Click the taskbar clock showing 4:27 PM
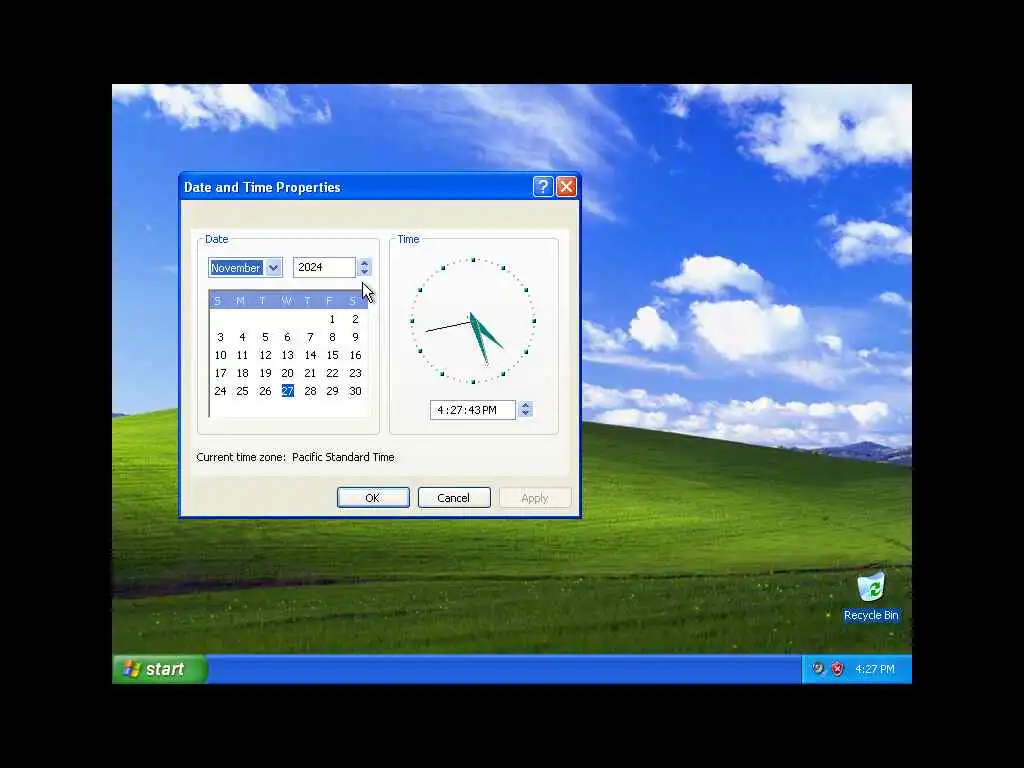 tap(874, 669)
